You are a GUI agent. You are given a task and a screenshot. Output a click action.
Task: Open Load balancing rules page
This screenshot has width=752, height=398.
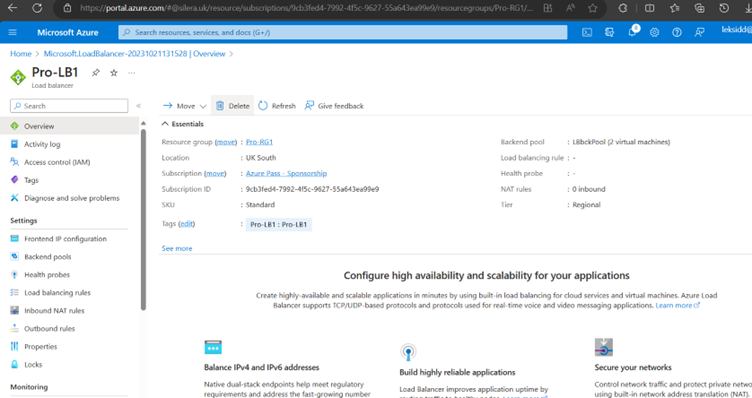[x=57, y=293]
